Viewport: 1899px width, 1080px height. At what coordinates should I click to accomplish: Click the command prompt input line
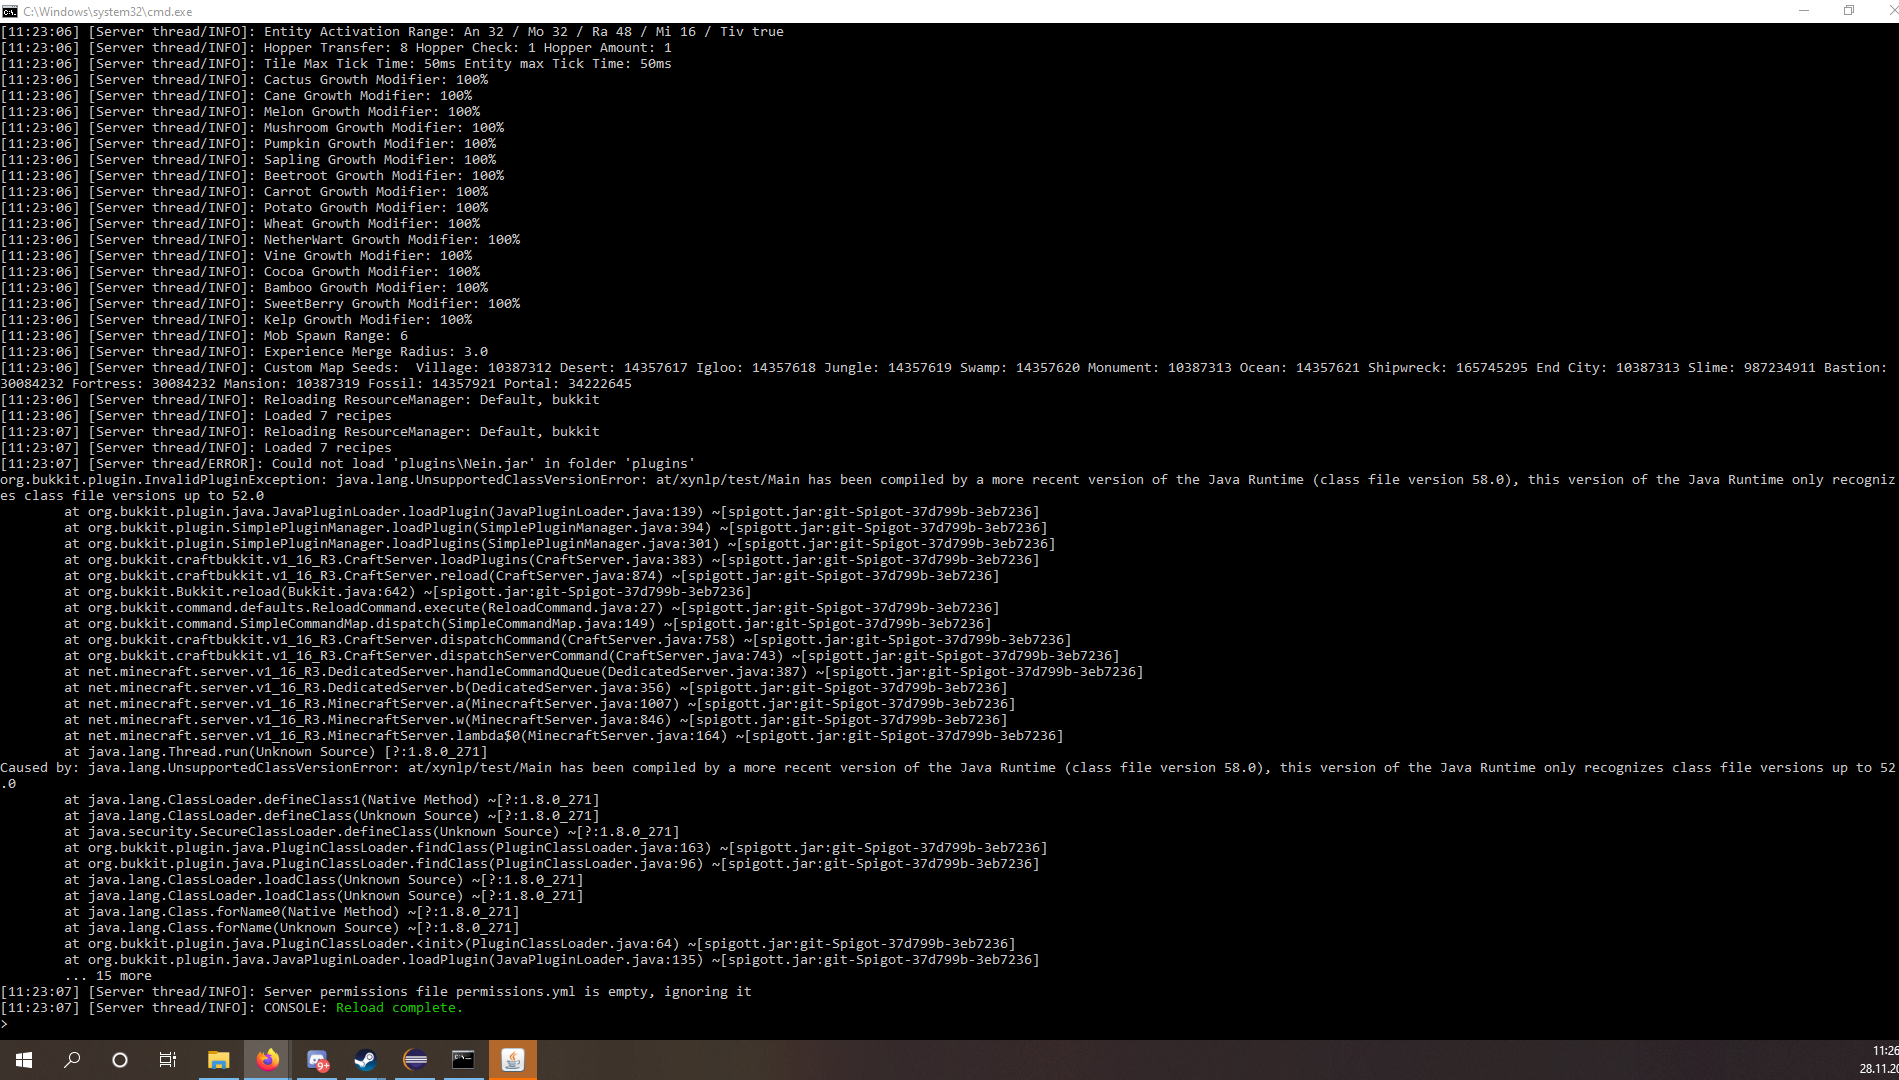click(949, 1024)
